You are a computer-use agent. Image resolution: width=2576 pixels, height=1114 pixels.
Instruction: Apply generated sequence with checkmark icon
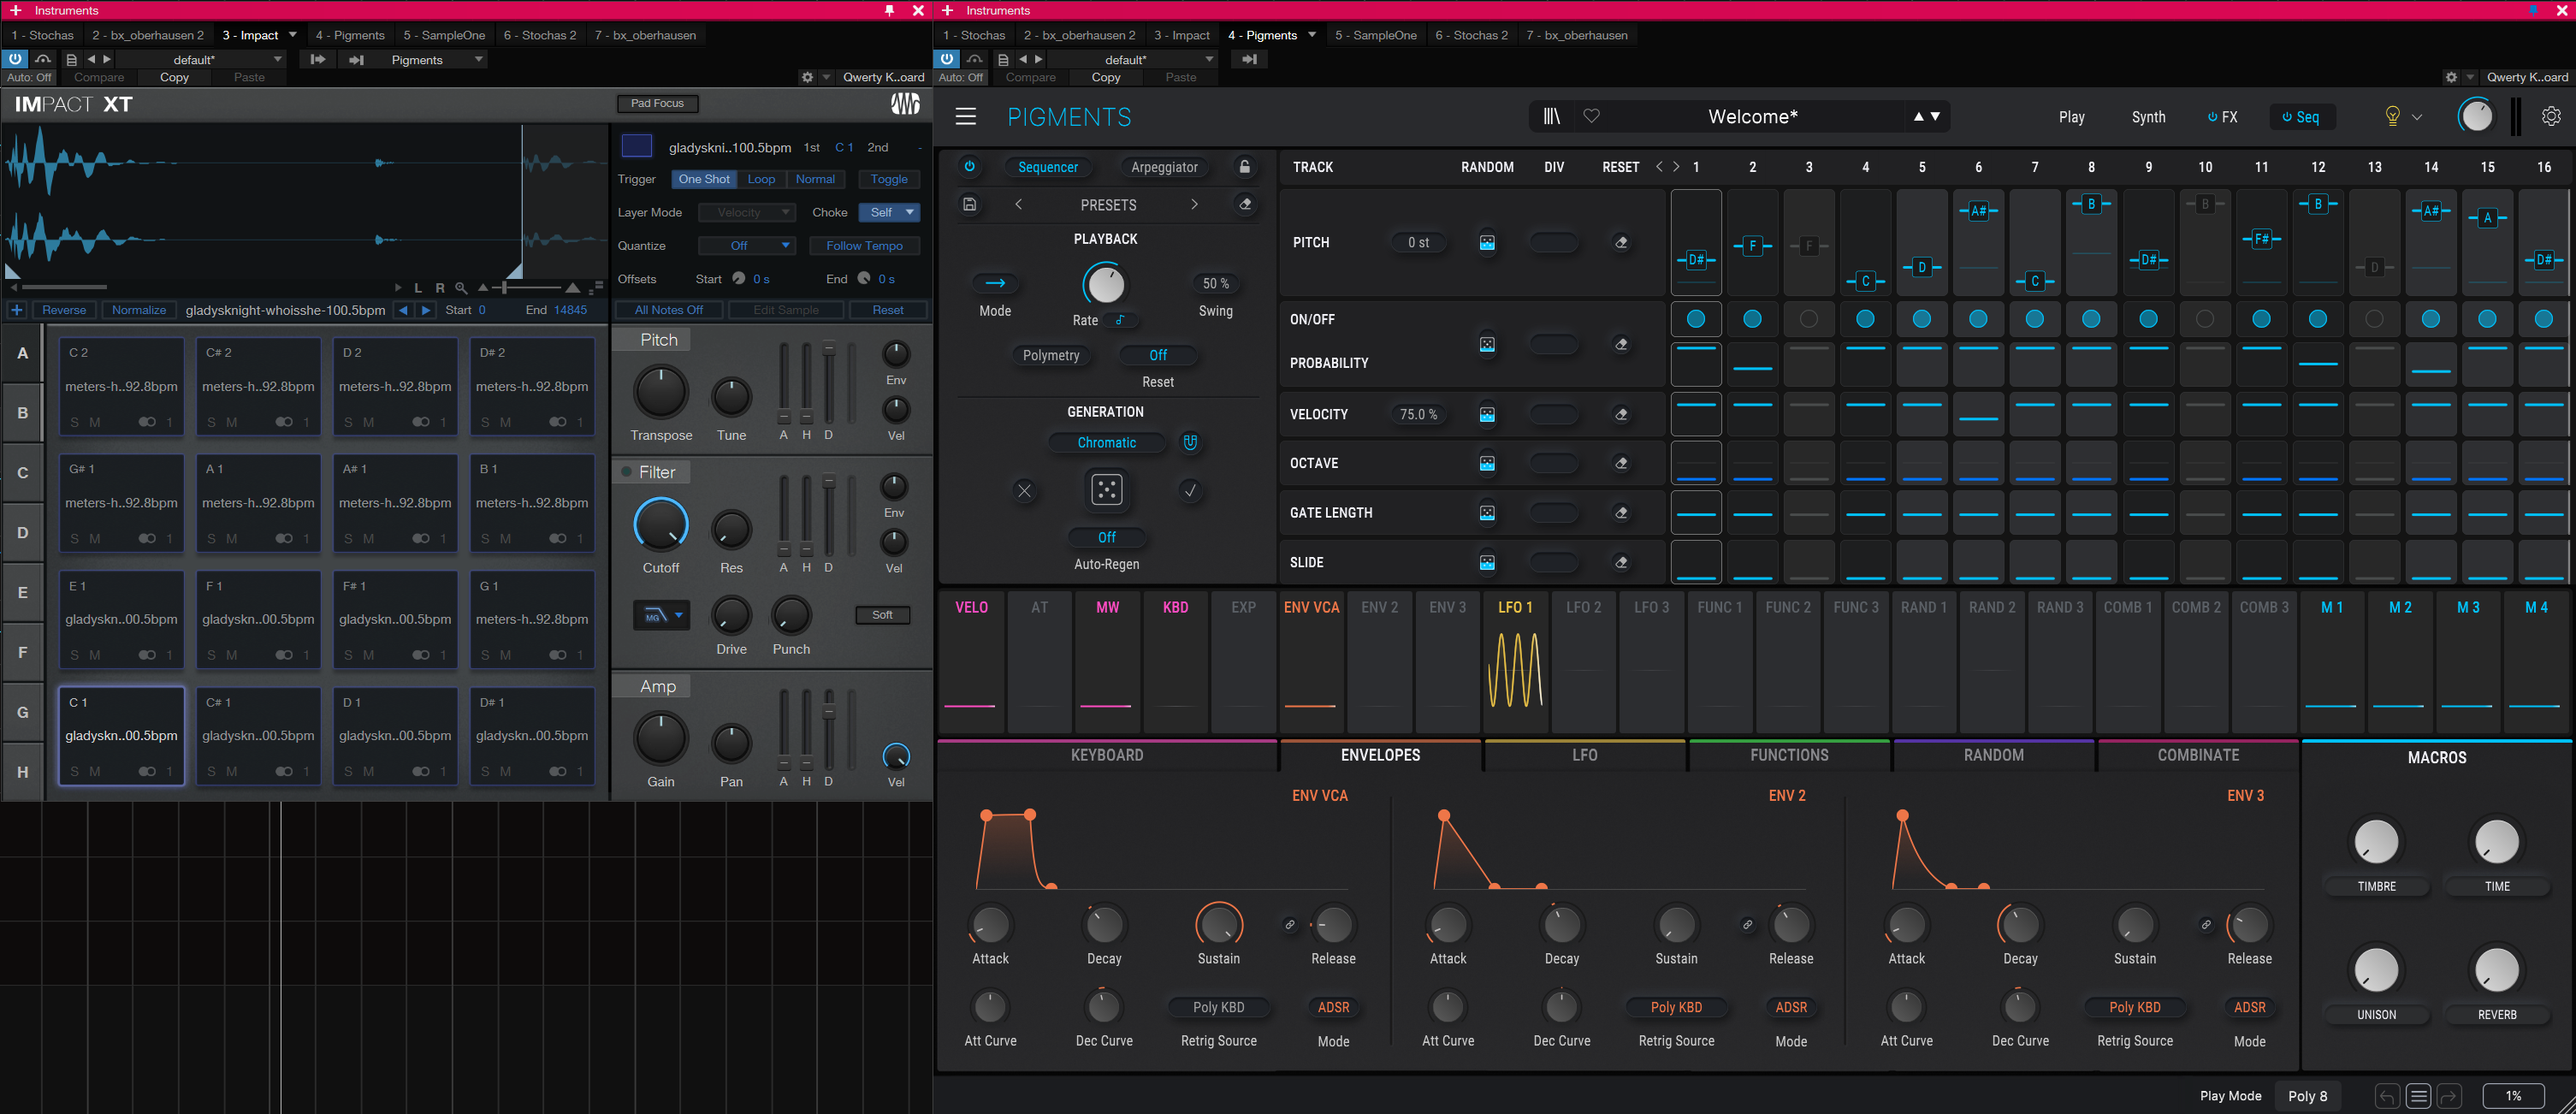tap(1190, 490)
